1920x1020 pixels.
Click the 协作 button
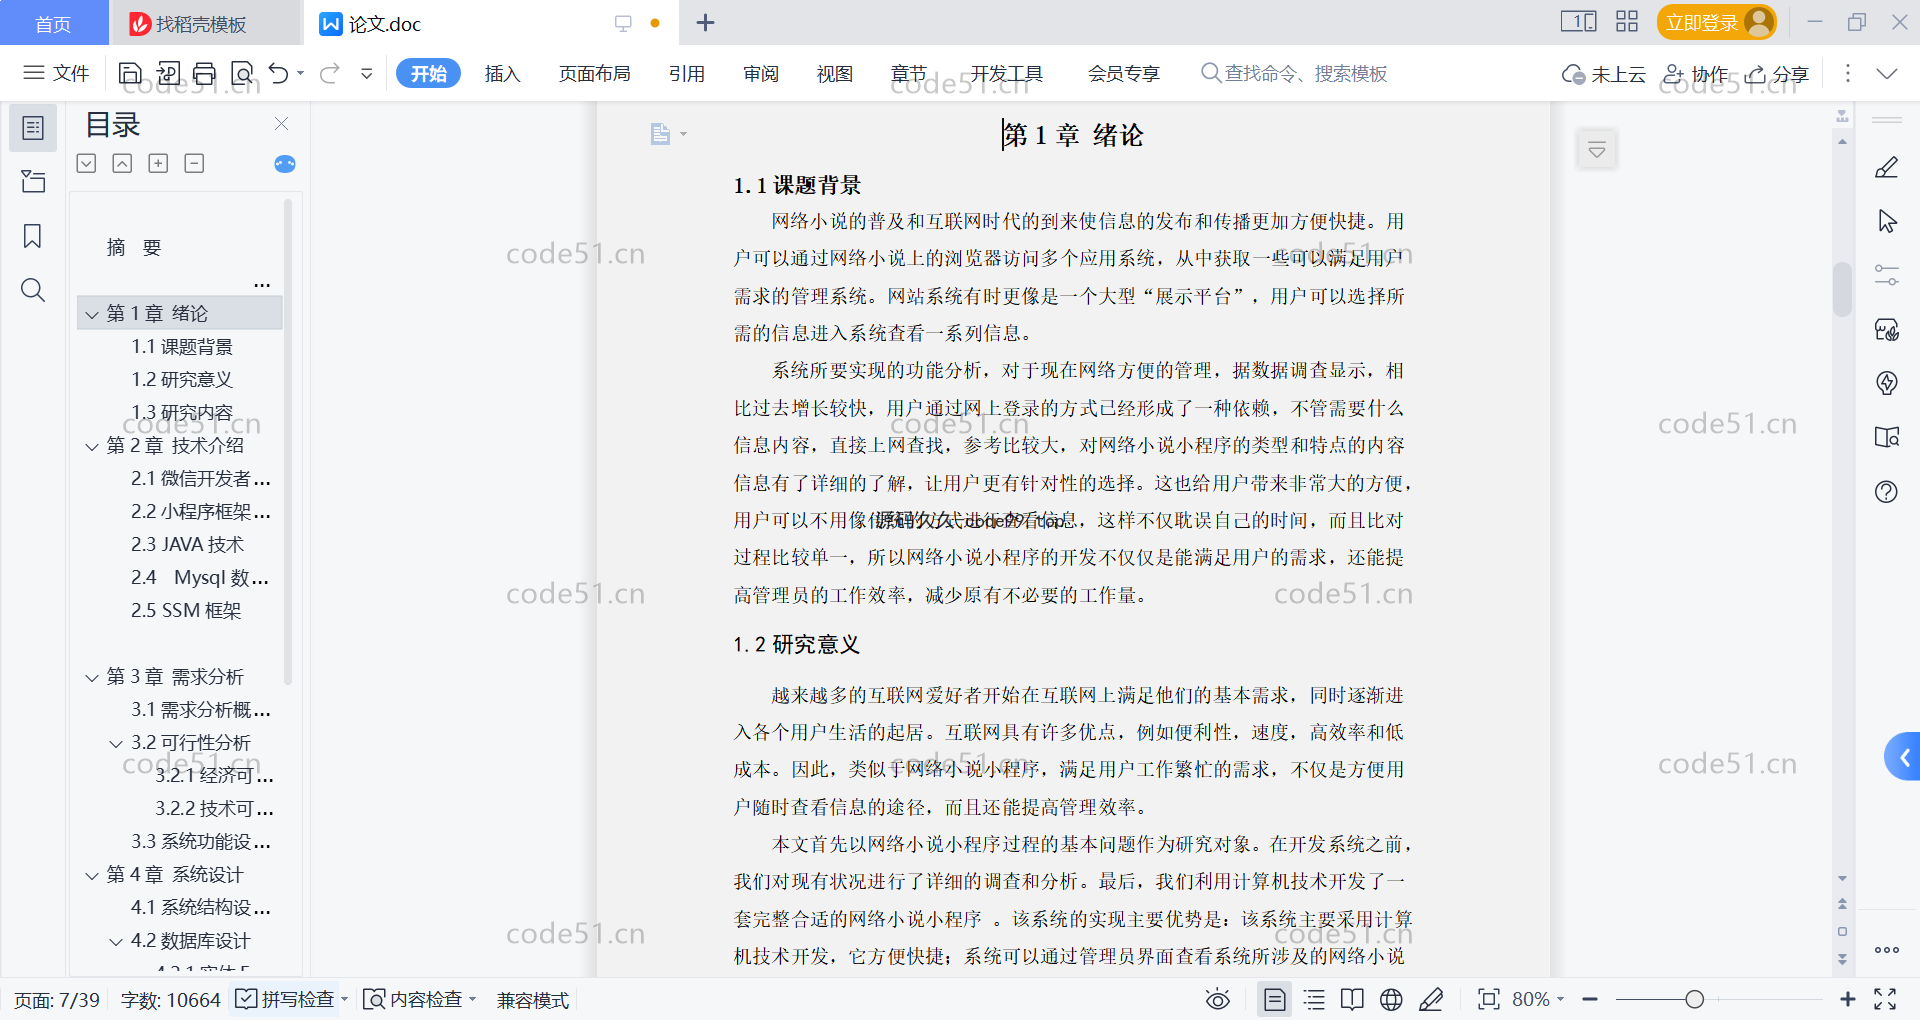(x=1696, y=73)
